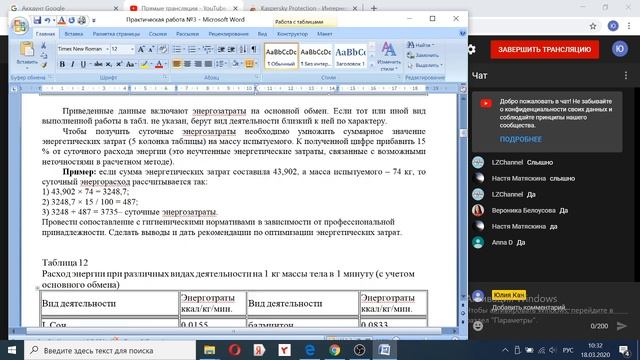Image resolution: width=640 pixels, height=360 pixels.
Task: Activate the Format Painter brush
Action: pyautogui.click(x=44, y=64)
